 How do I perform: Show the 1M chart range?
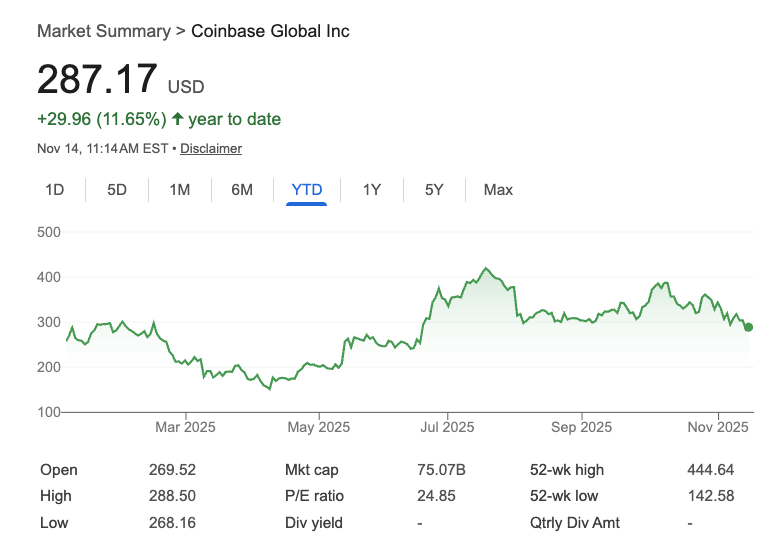(180, 189)
